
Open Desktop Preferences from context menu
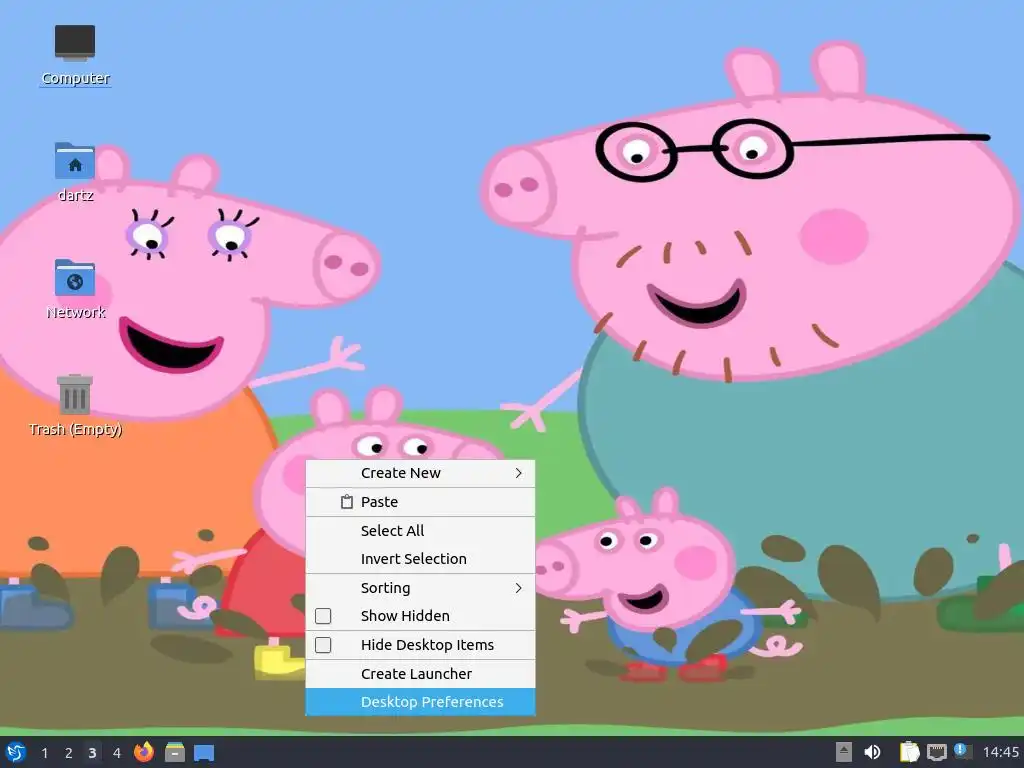pos(421,701)
